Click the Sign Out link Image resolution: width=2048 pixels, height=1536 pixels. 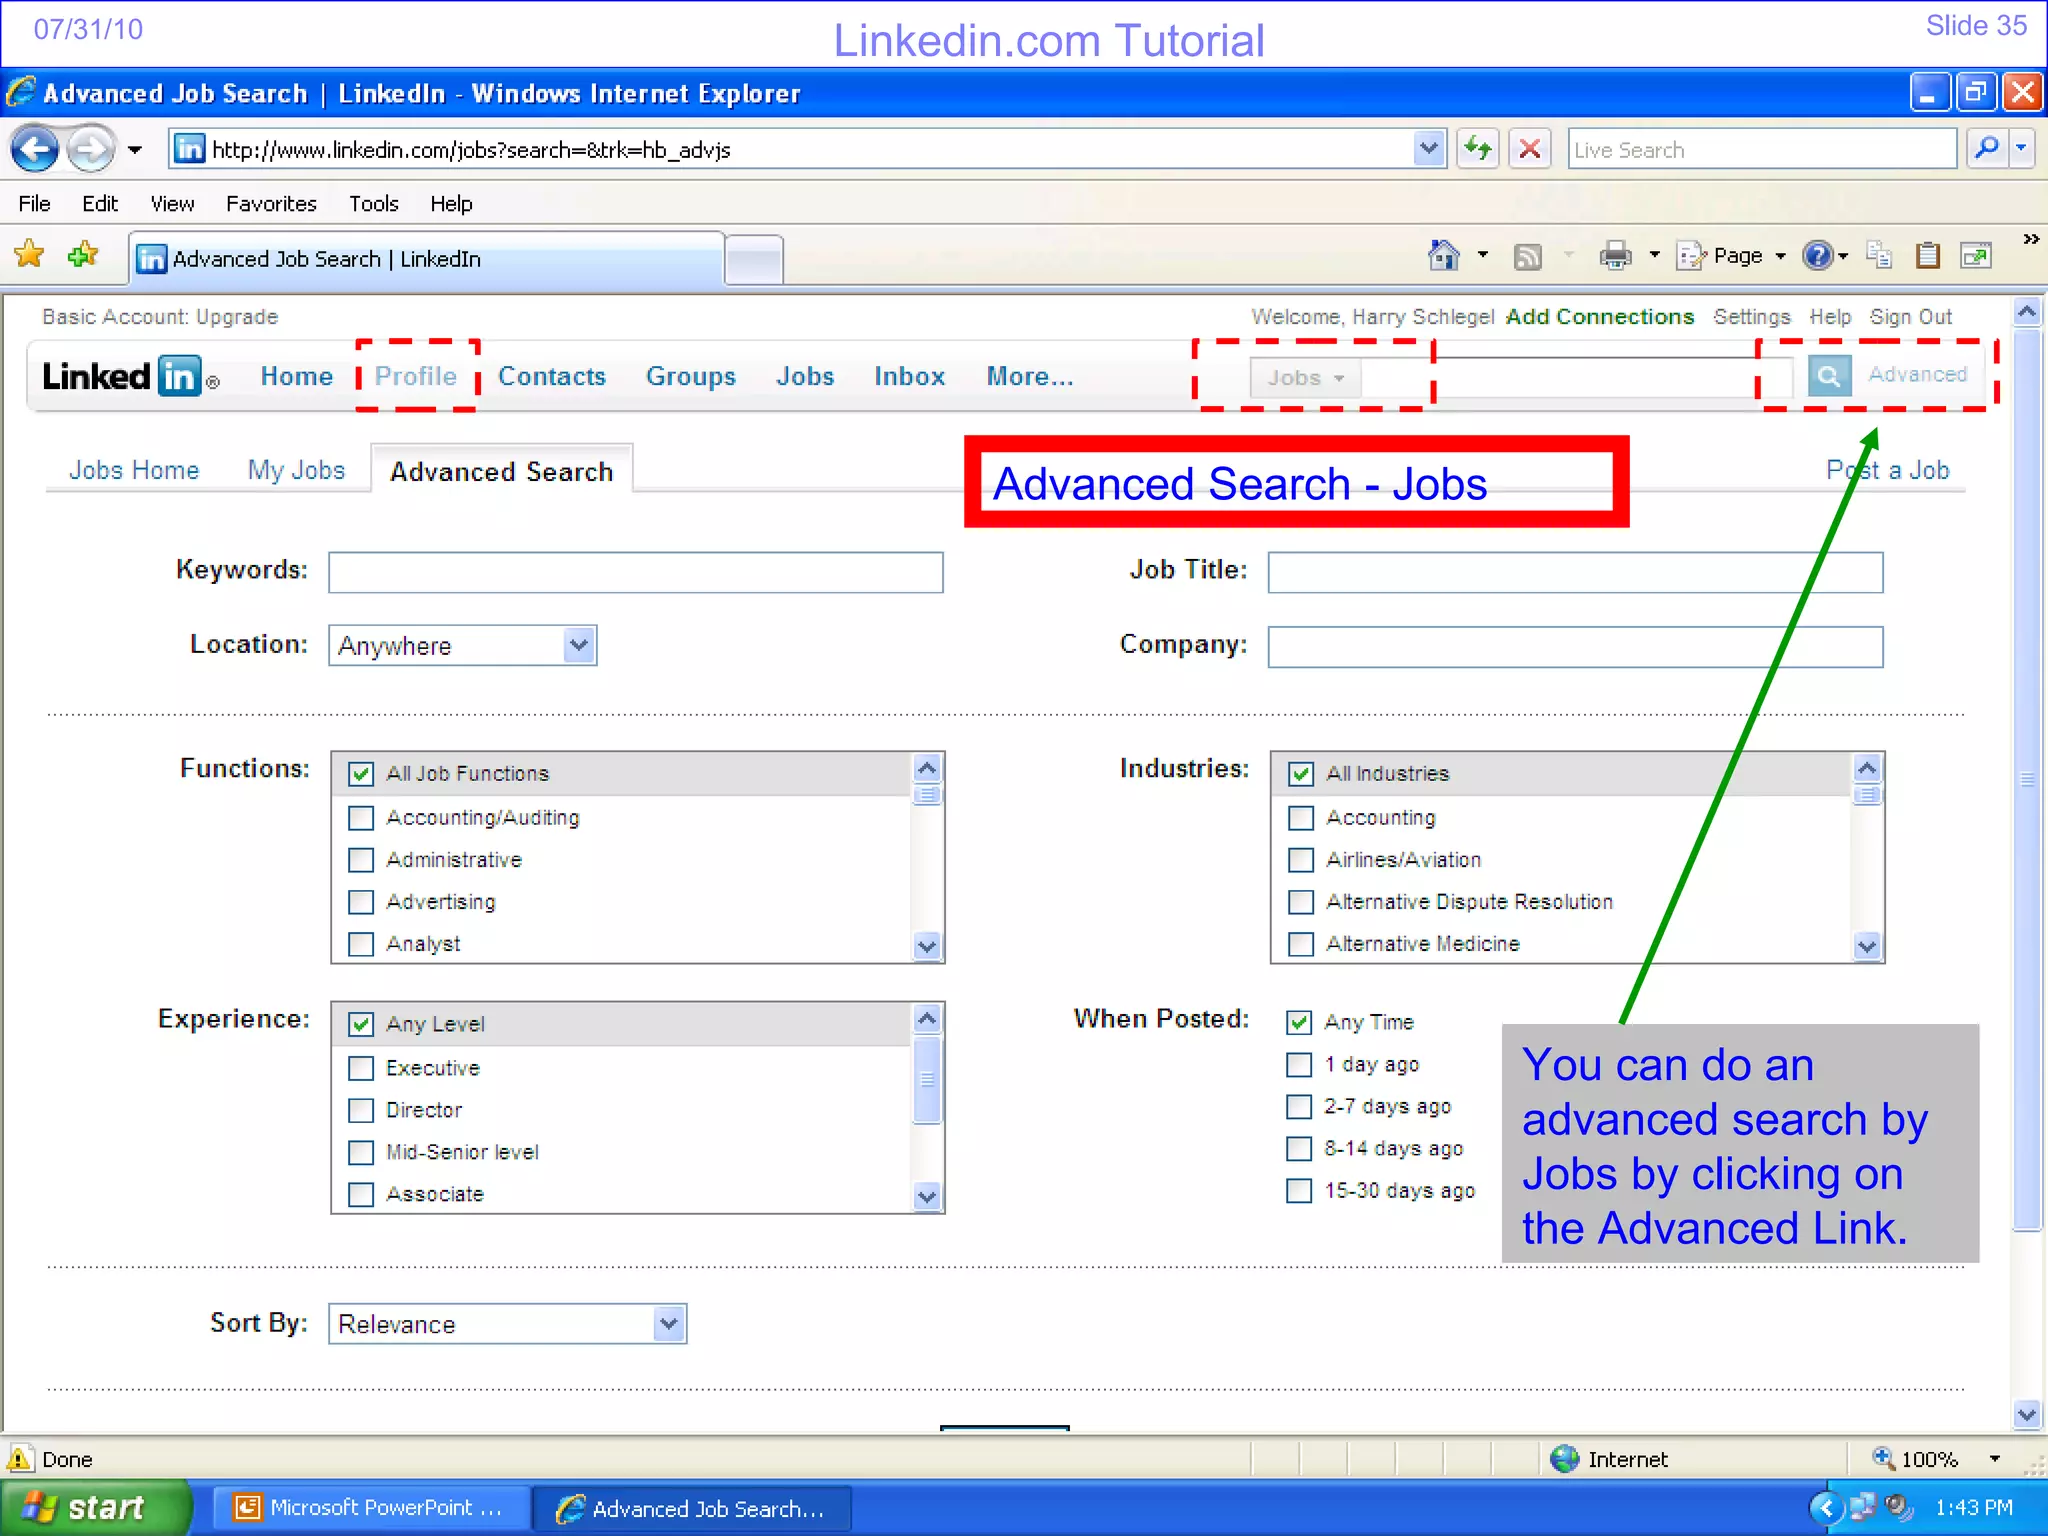coord(1911,317)
